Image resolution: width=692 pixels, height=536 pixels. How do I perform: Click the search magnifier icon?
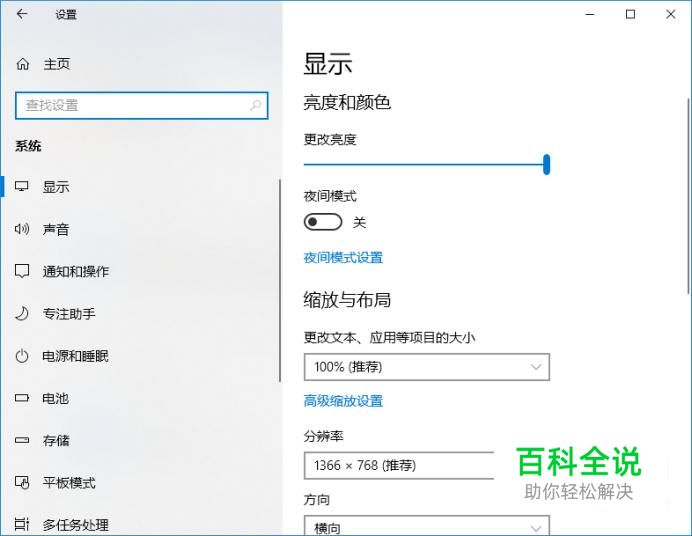click(256, 105)
